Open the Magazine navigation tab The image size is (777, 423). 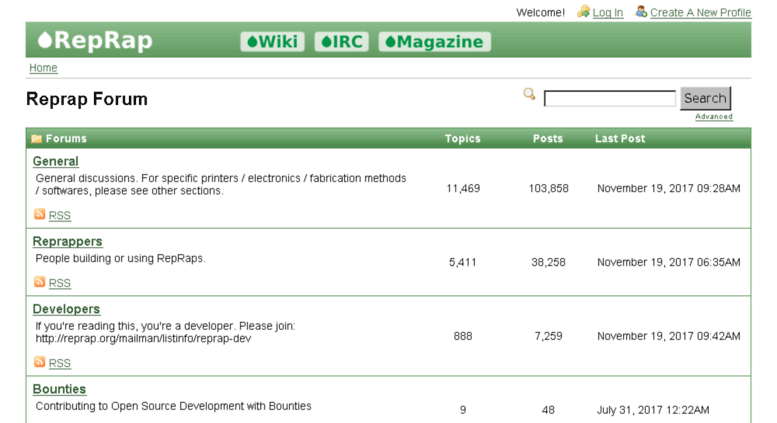click(435, 42)
